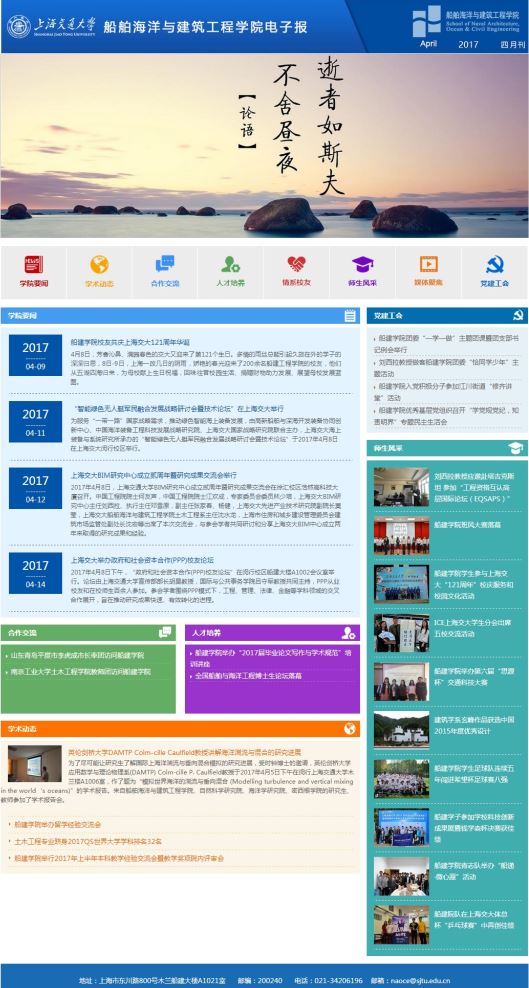The image size is (529, 988).
Task: Open the 师生风采 graduation cap icon
Action: coord(362,264)
